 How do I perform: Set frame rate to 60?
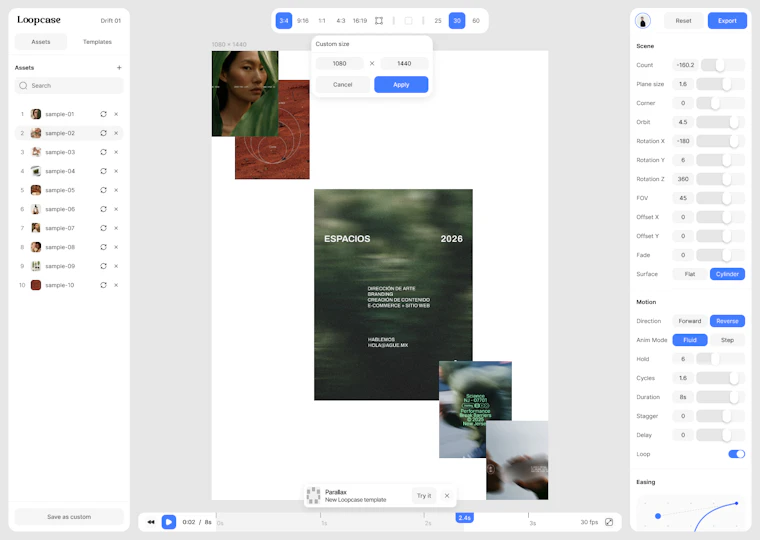[476, 20]
